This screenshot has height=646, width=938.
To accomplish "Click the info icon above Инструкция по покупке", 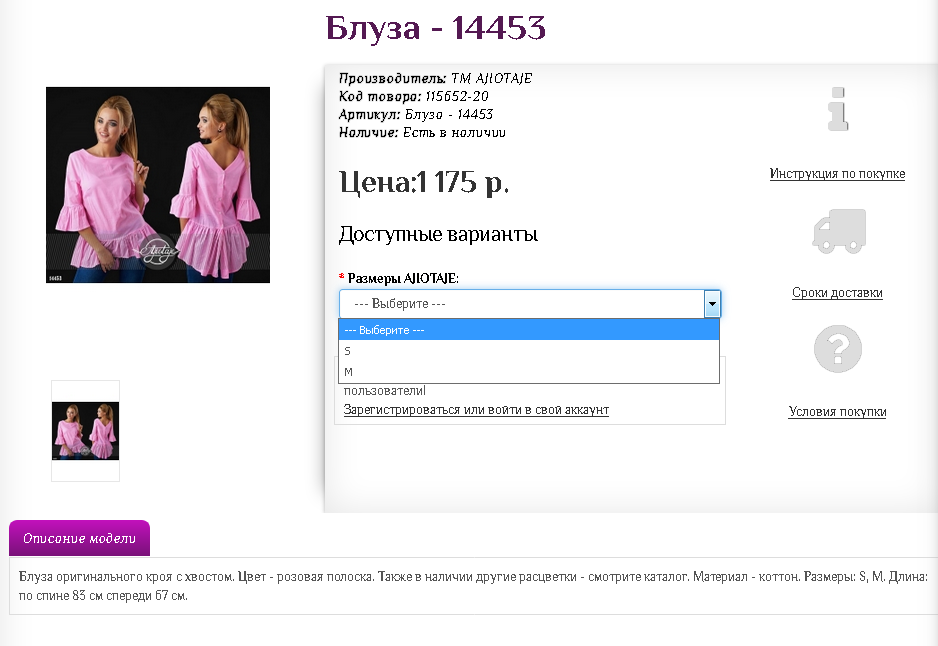I will 838,109.
